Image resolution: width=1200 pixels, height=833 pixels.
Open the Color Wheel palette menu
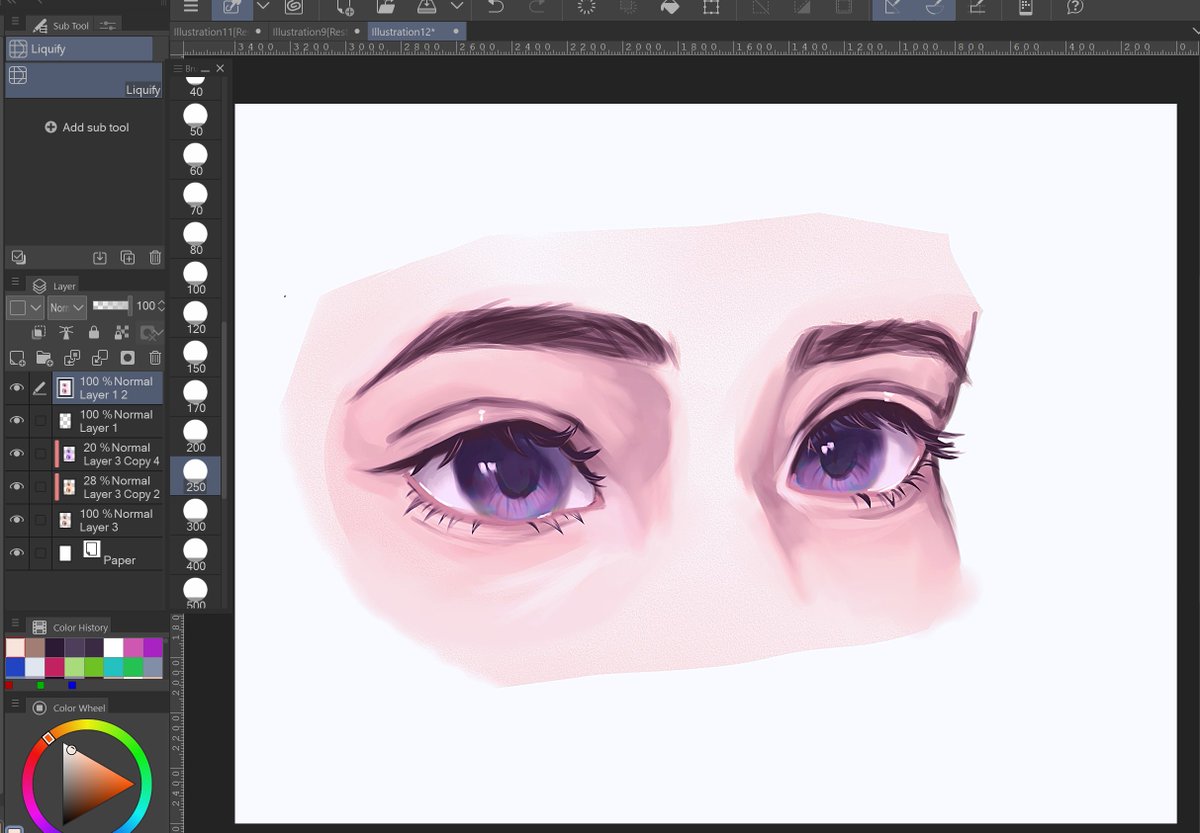pyautogui.click(x=15, y=705)
